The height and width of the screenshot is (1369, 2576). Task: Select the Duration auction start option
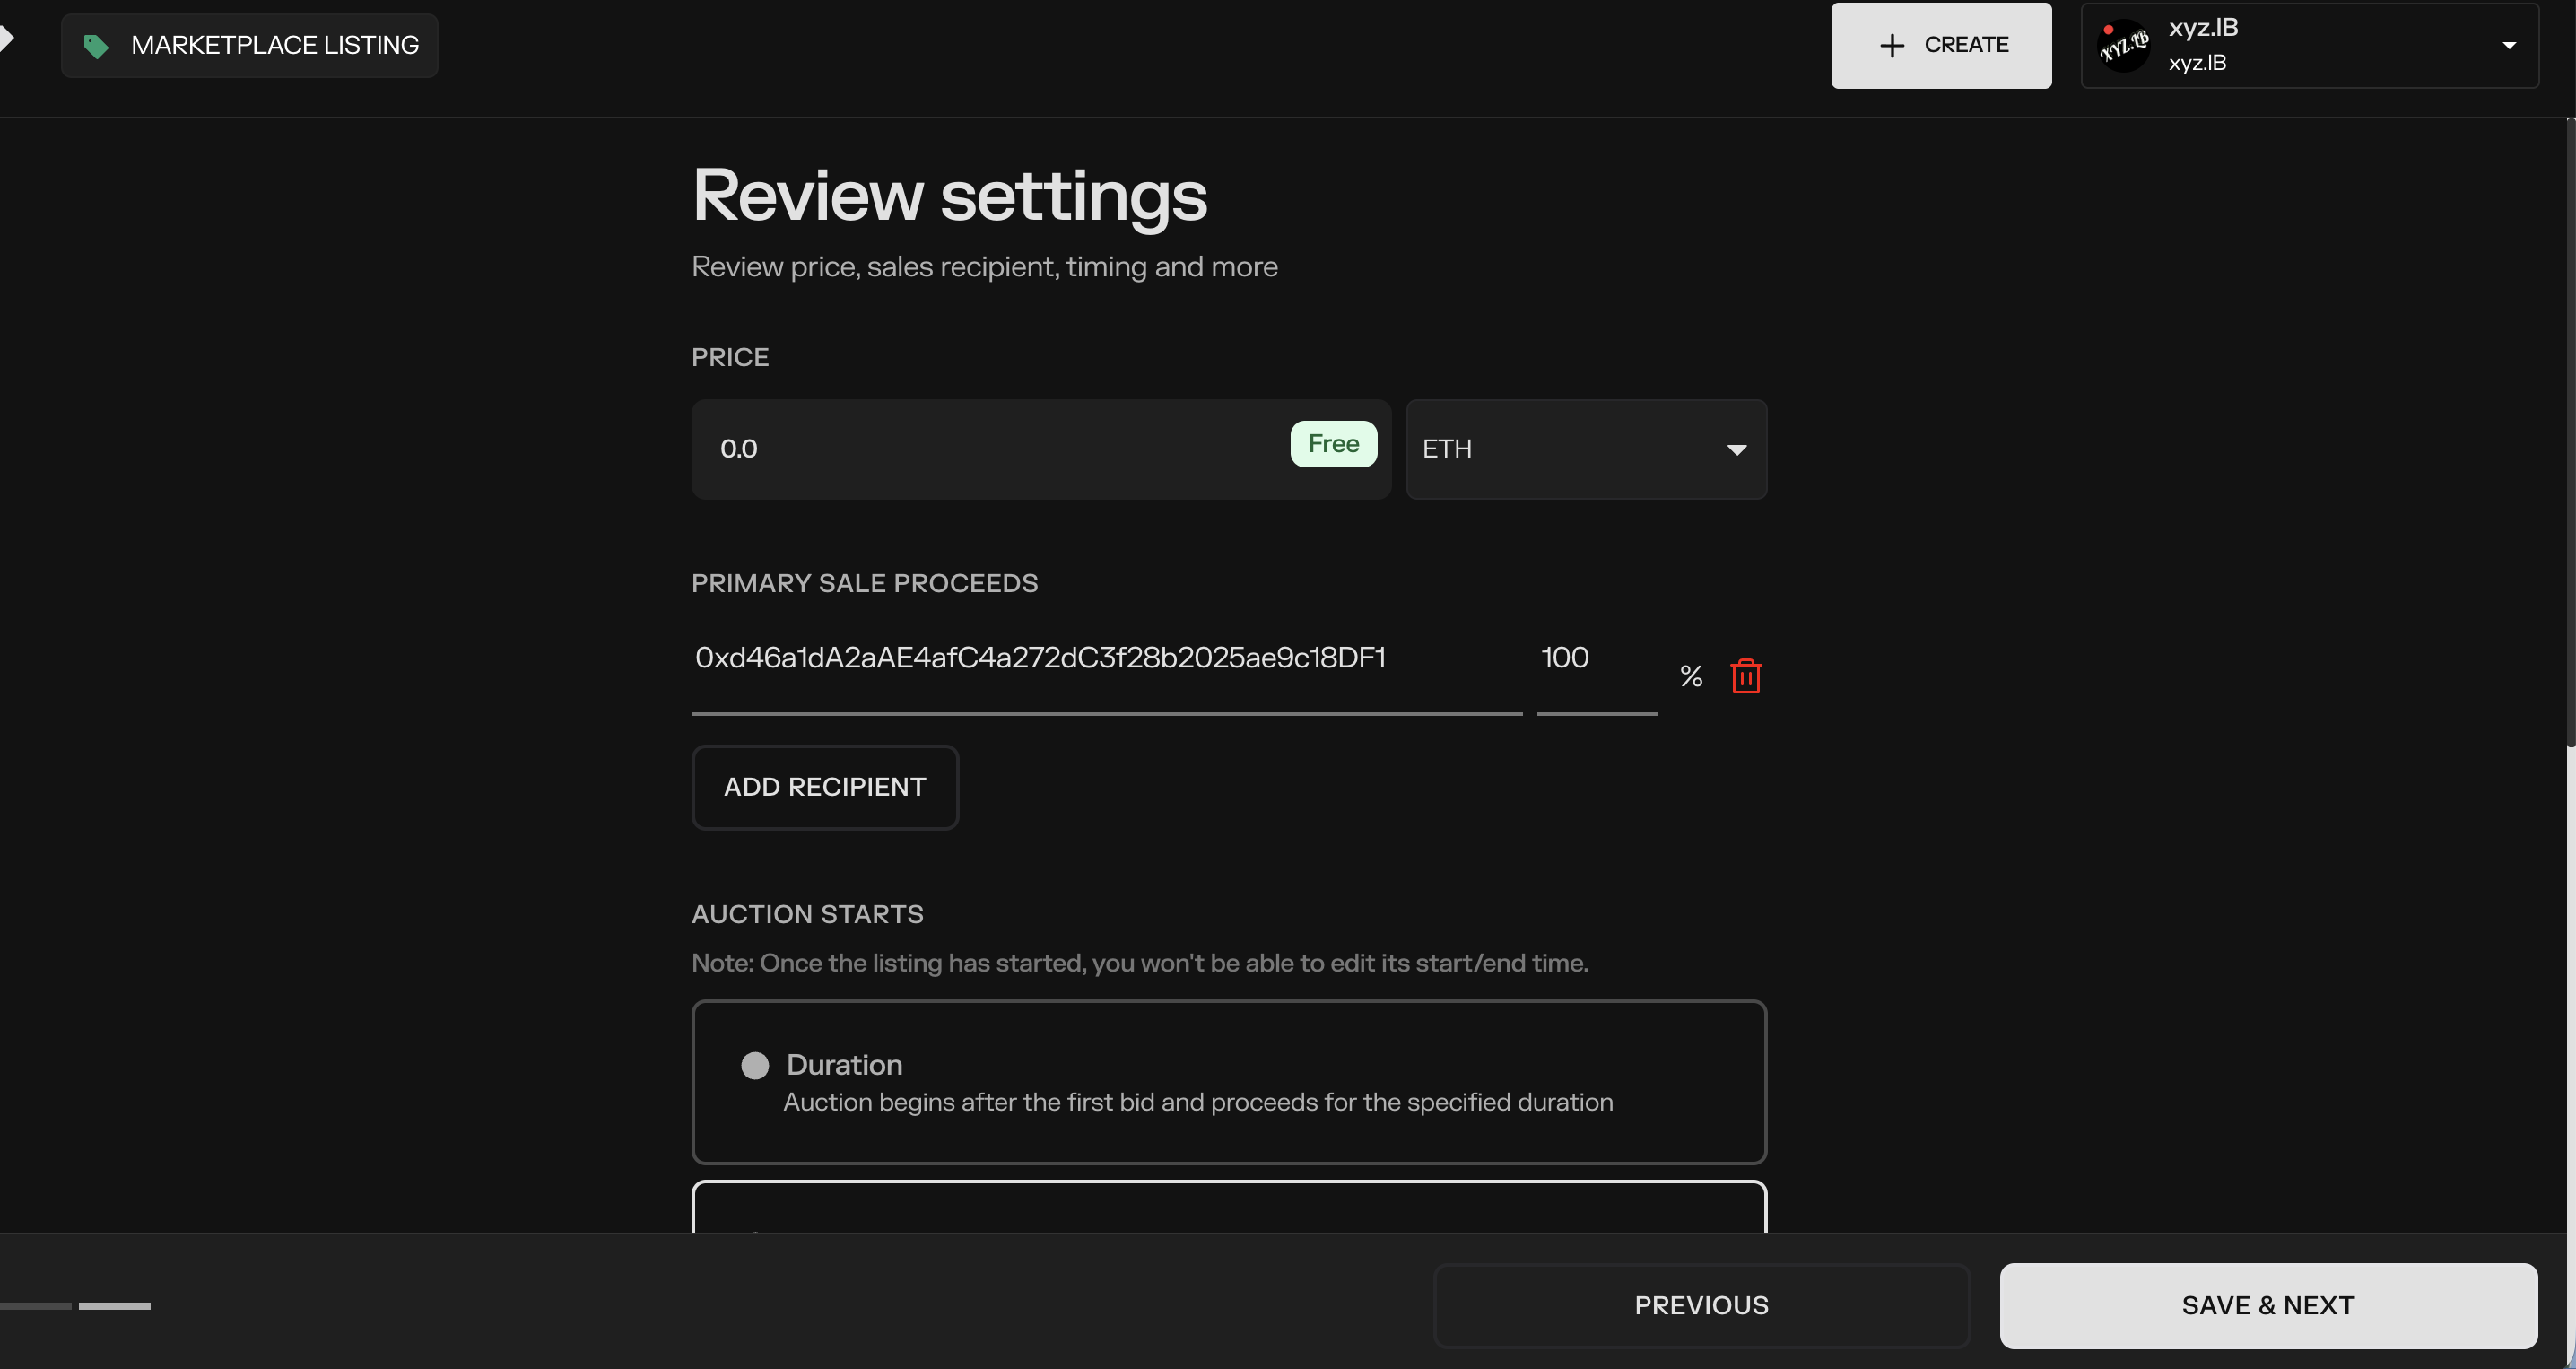pos(1229,1082)
